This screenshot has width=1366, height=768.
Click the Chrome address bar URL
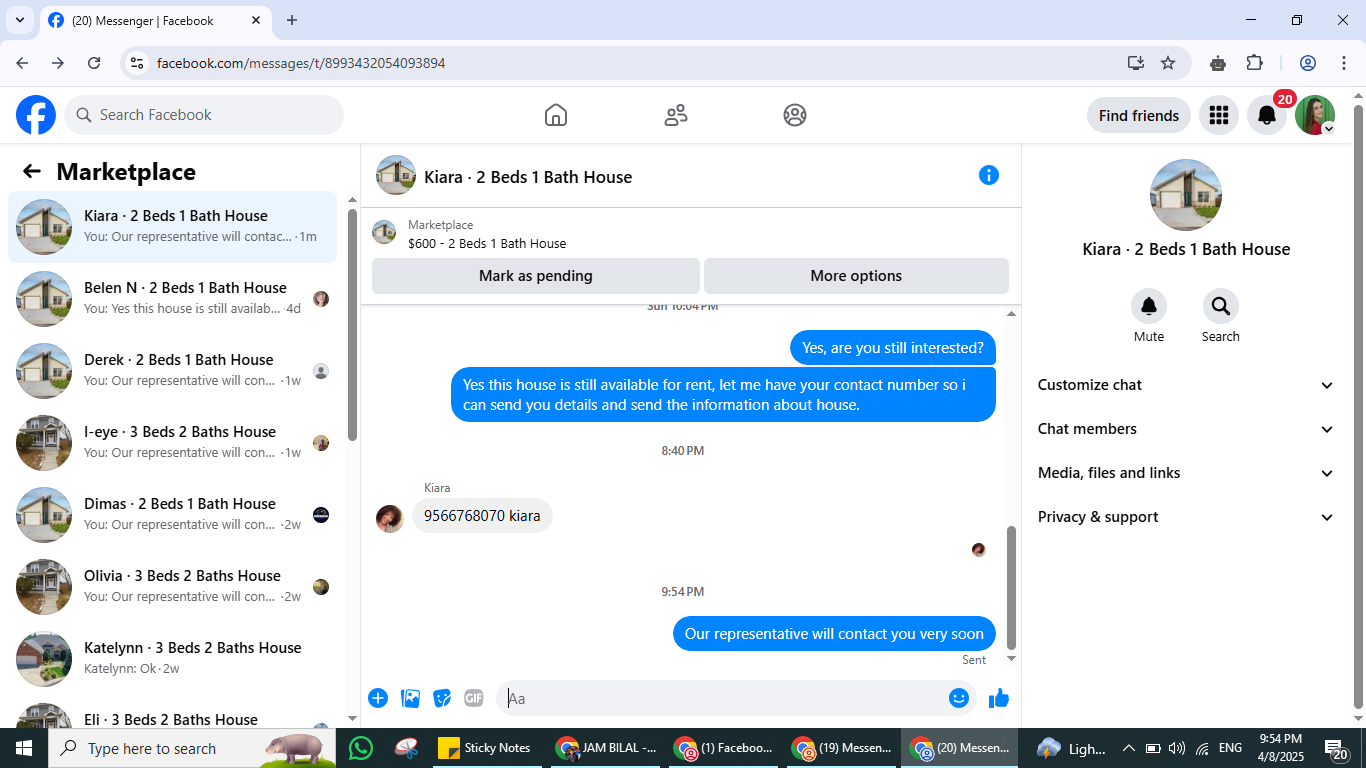pyautogui.click(x=301, y=63)
